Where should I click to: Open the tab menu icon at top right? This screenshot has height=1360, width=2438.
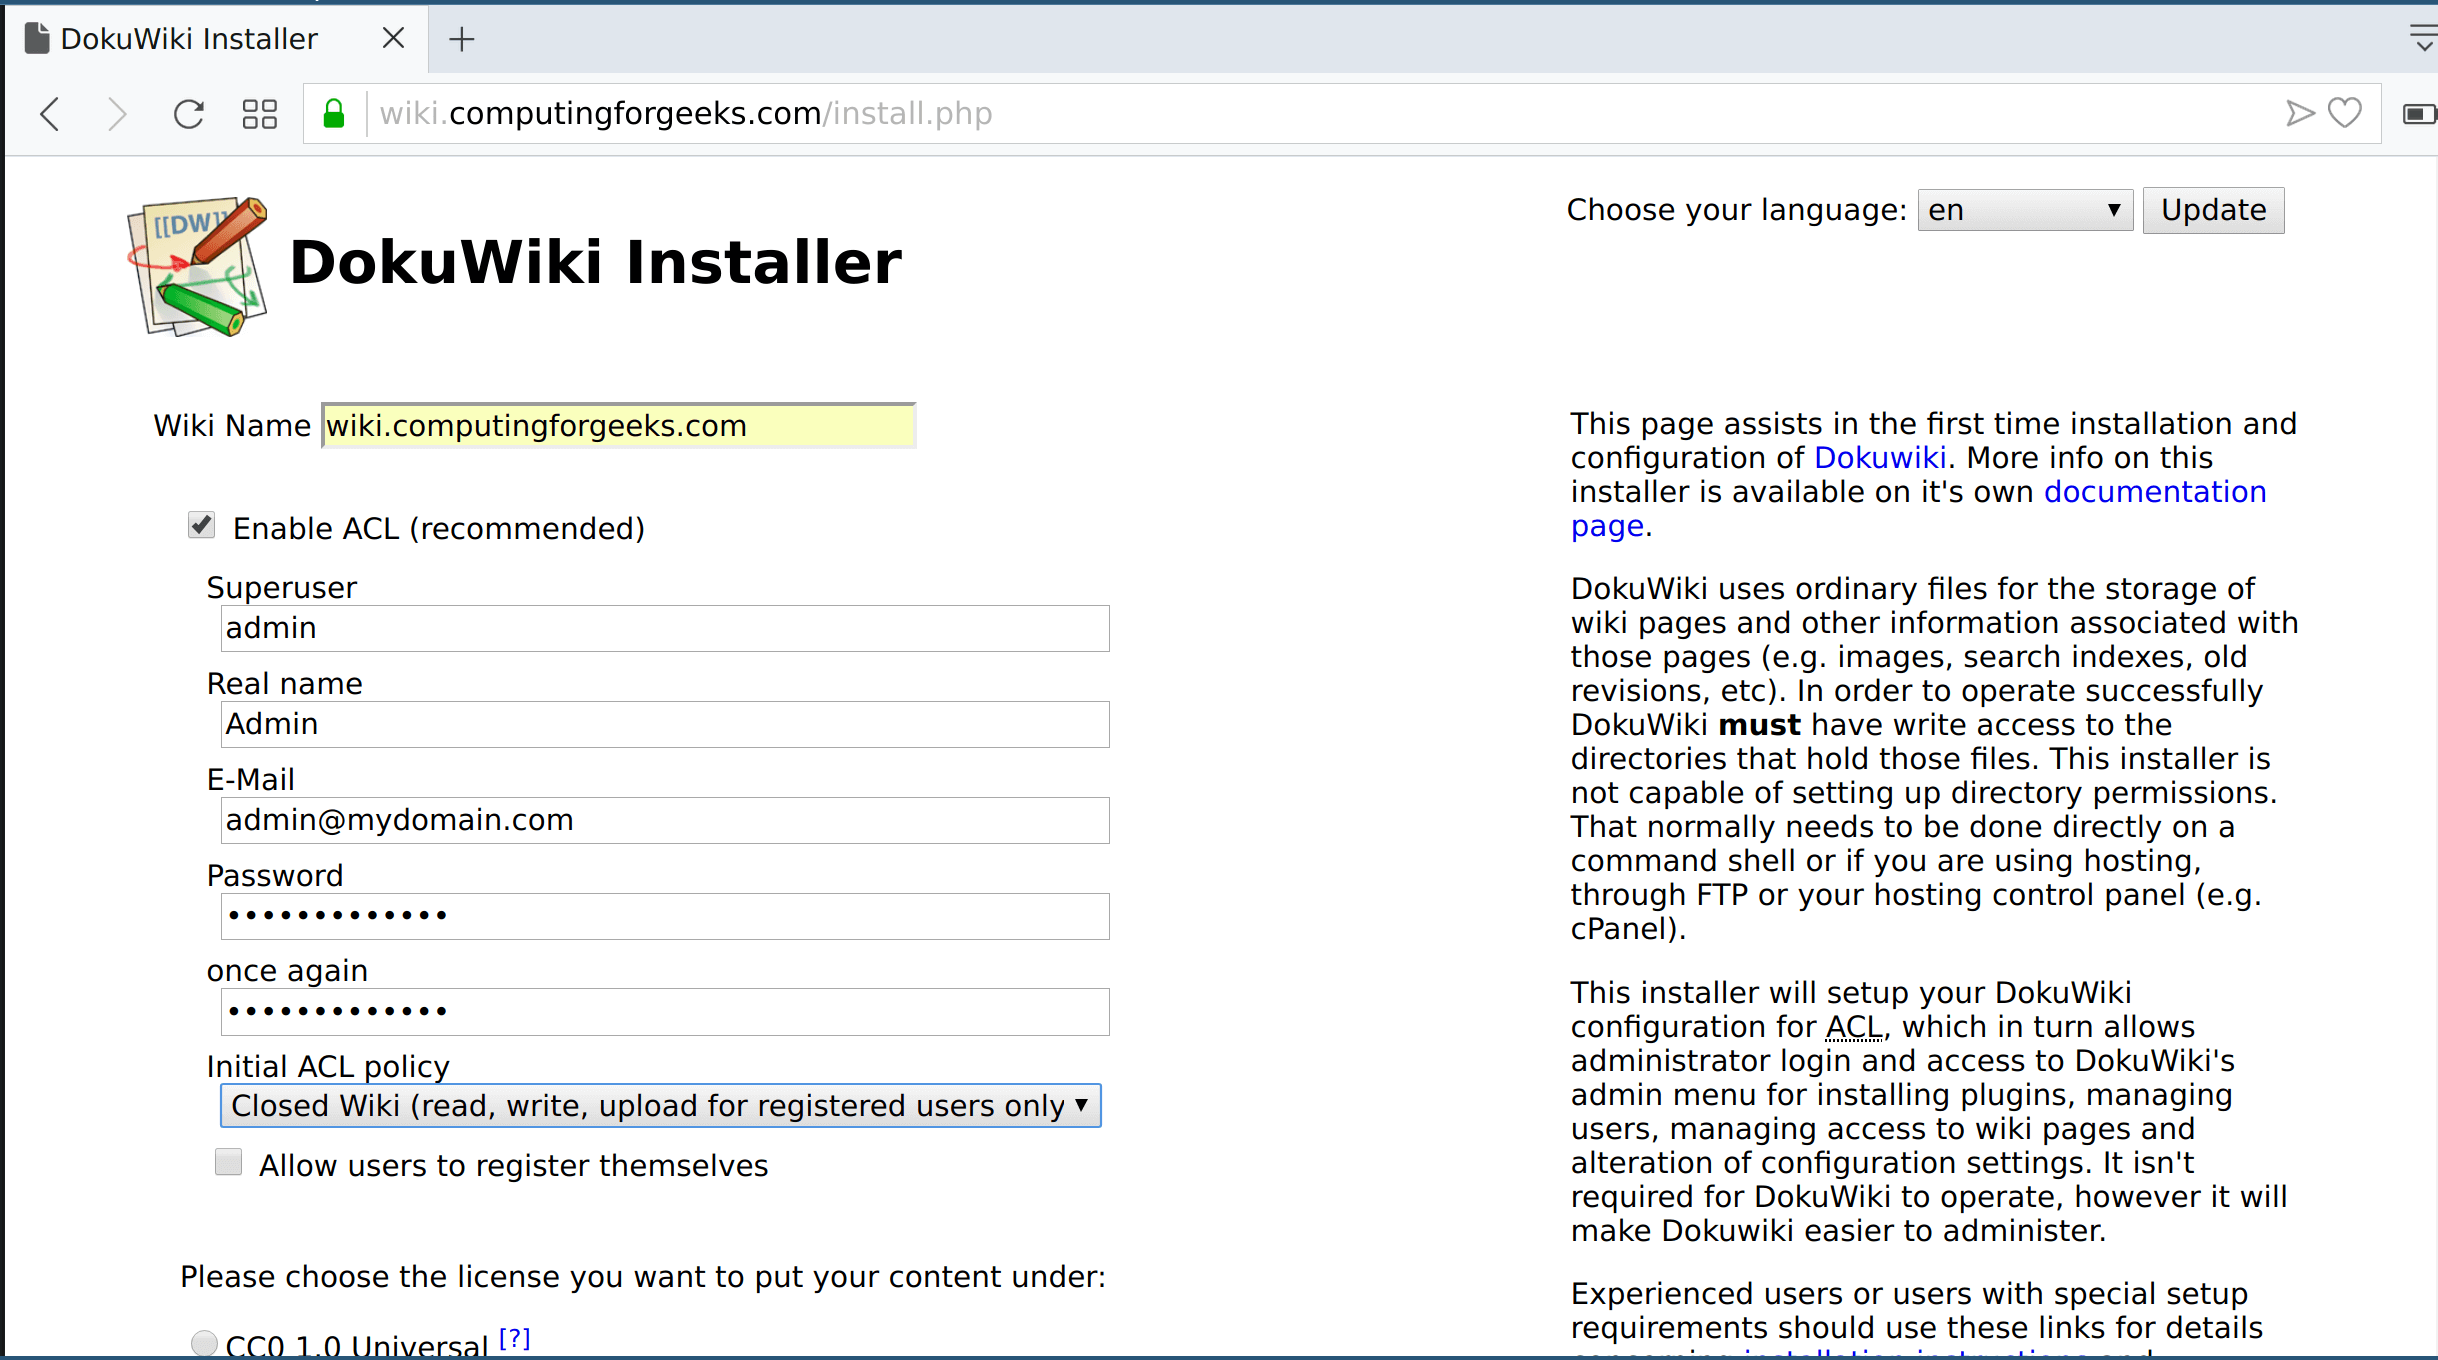(x=2424, y=38)
